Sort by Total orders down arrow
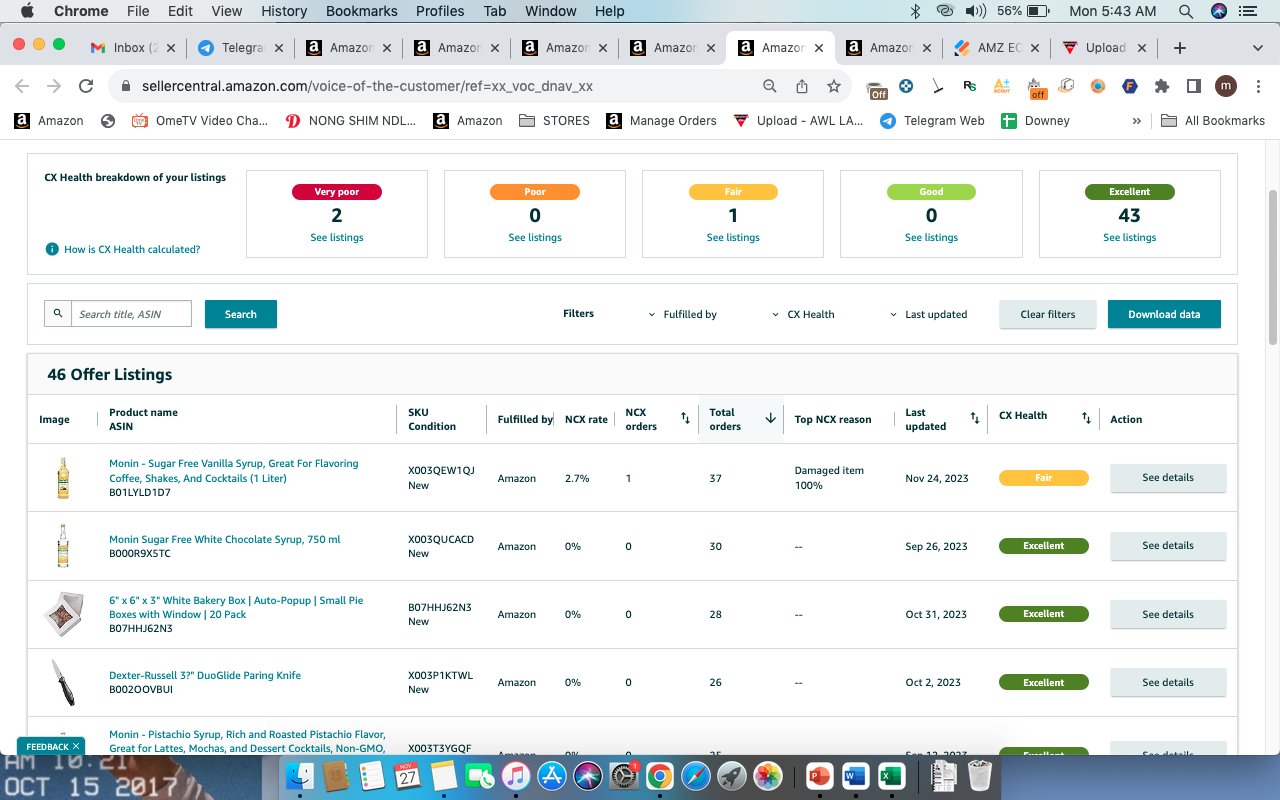Viewport: 1280px width, 800px height. [x=770, y=418]
